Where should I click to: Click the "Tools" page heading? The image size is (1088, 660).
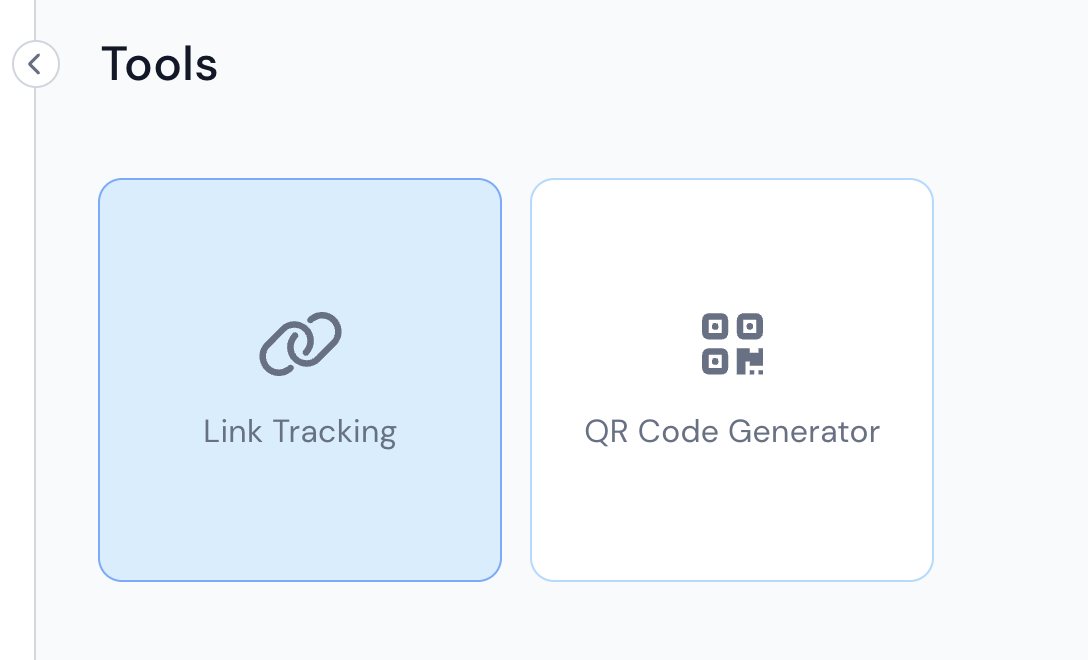click(160, 64)
